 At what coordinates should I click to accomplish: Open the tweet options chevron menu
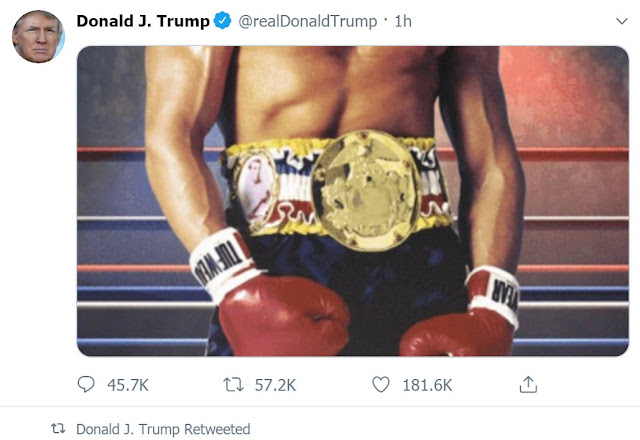621,21
